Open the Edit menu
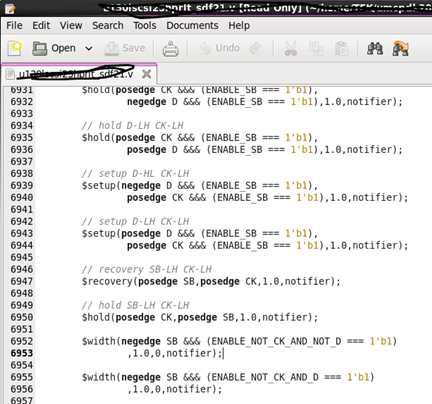The image size is (432, 404). 41,25
